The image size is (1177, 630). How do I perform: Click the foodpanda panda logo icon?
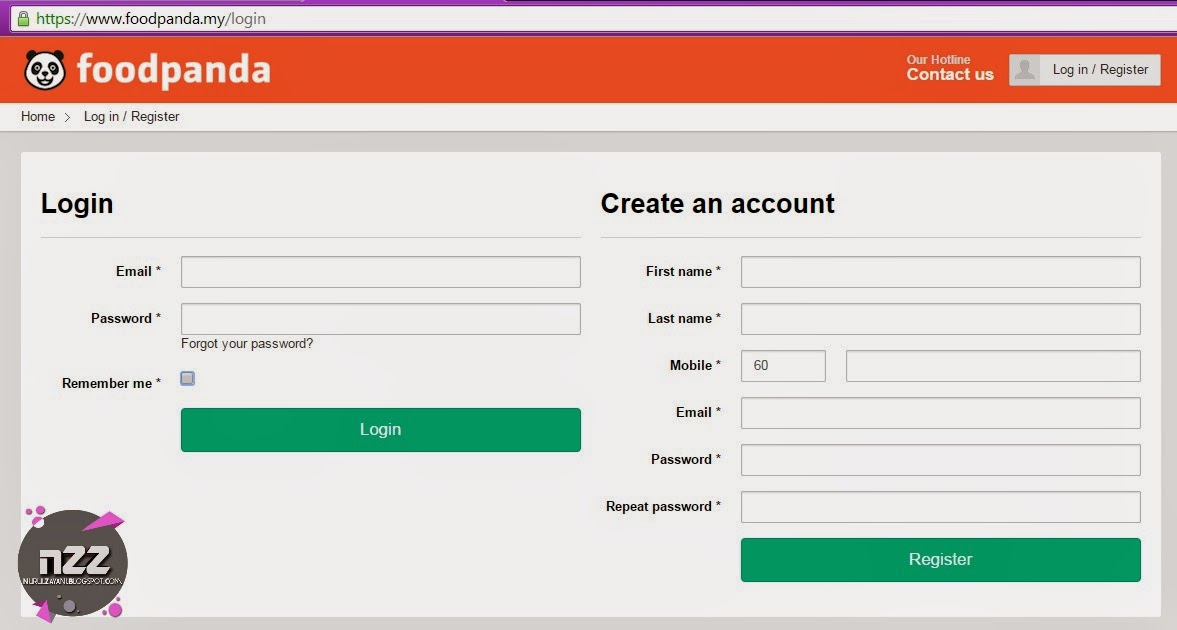coord(45,70)
